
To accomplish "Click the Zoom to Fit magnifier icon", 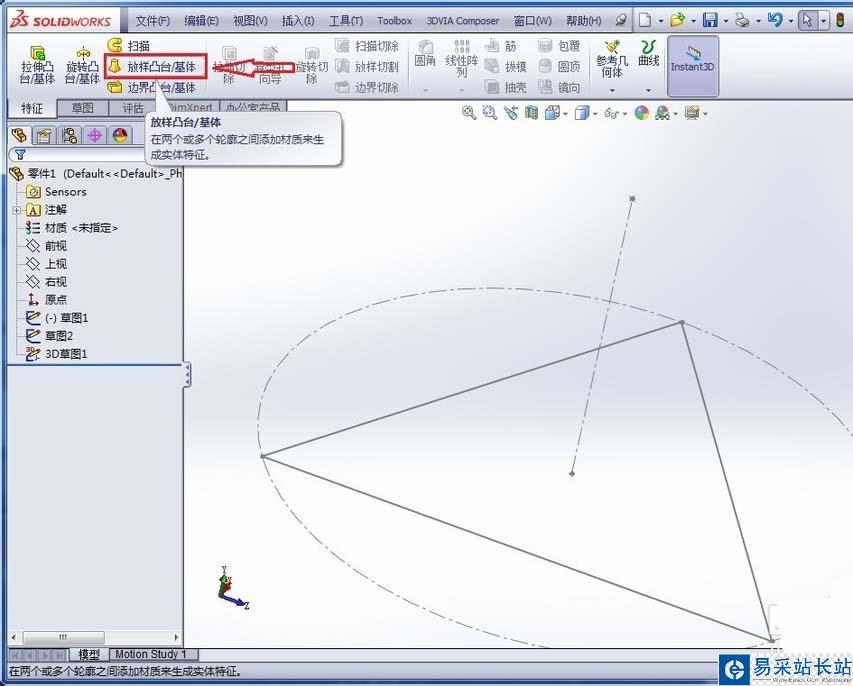I will 469,113.
